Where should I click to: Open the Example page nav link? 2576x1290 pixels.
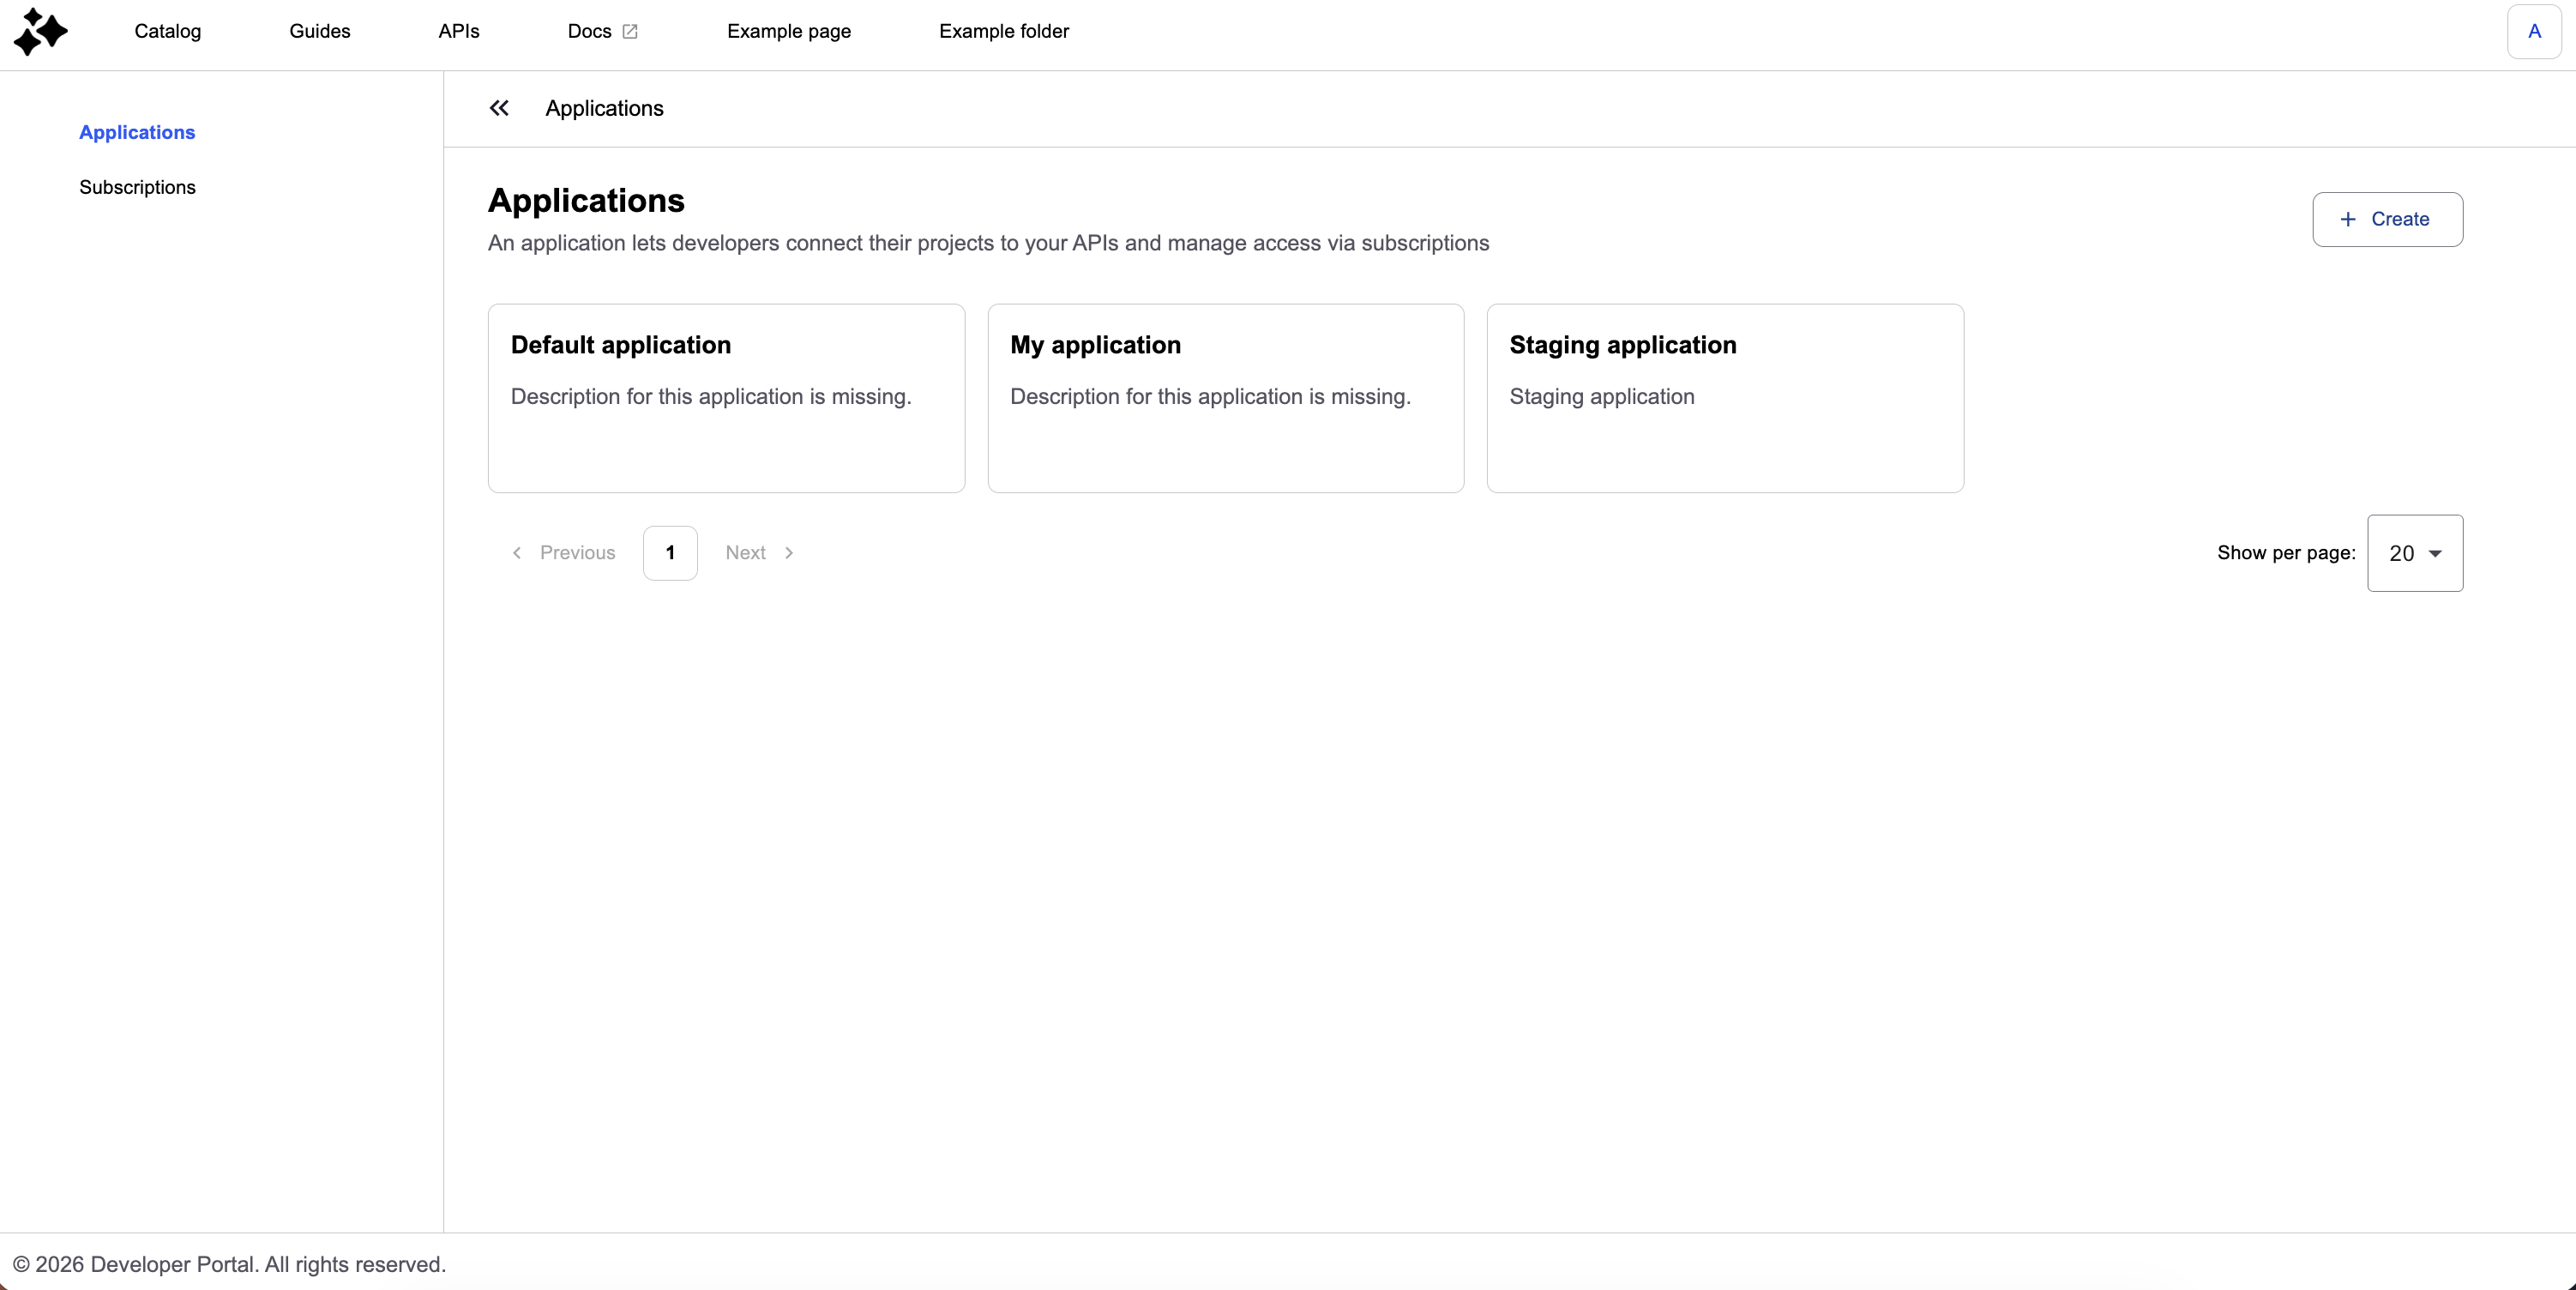789,32
